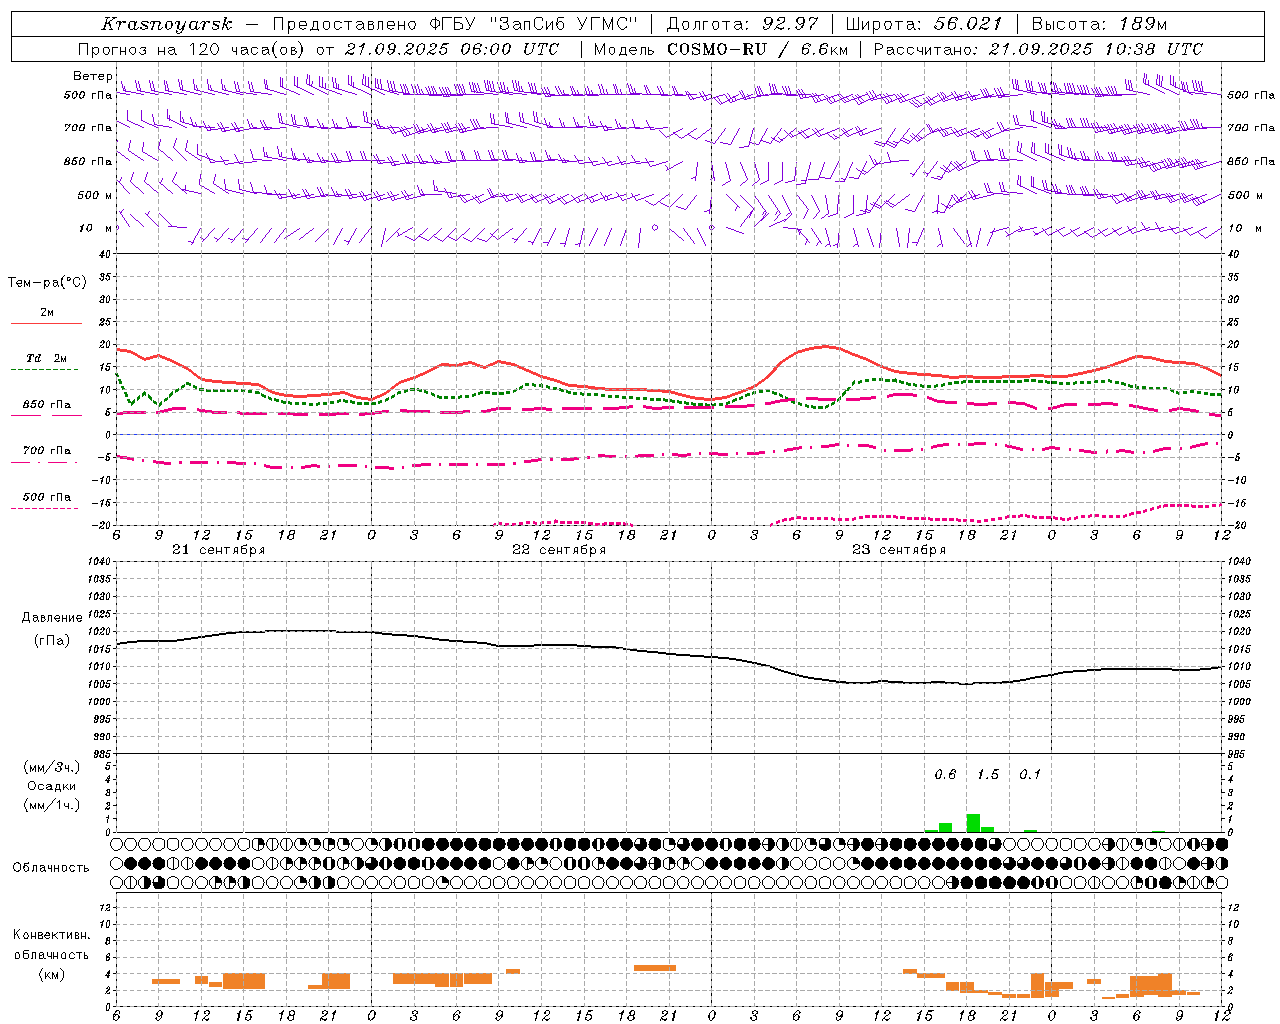
Task: Click the left '850 гПа' wind level label
Action: point(88,161)
